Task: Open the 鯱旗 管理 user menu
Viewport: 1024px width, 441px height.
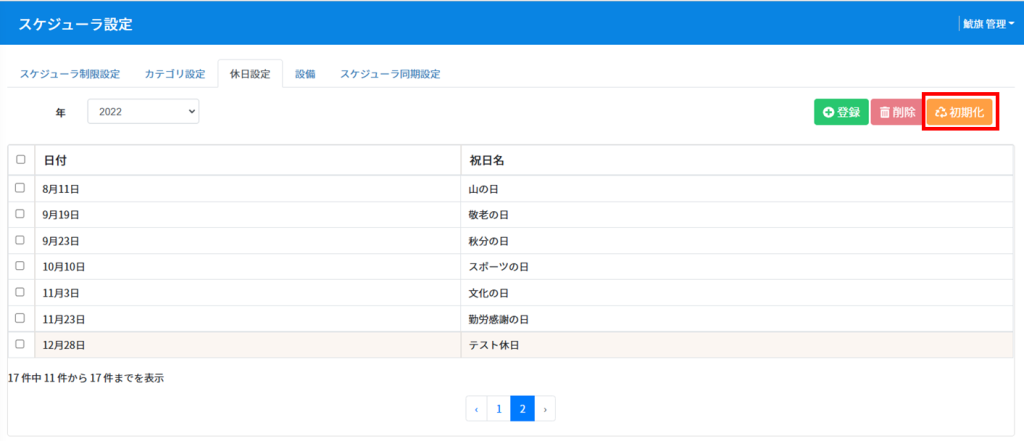Action: 988,24
